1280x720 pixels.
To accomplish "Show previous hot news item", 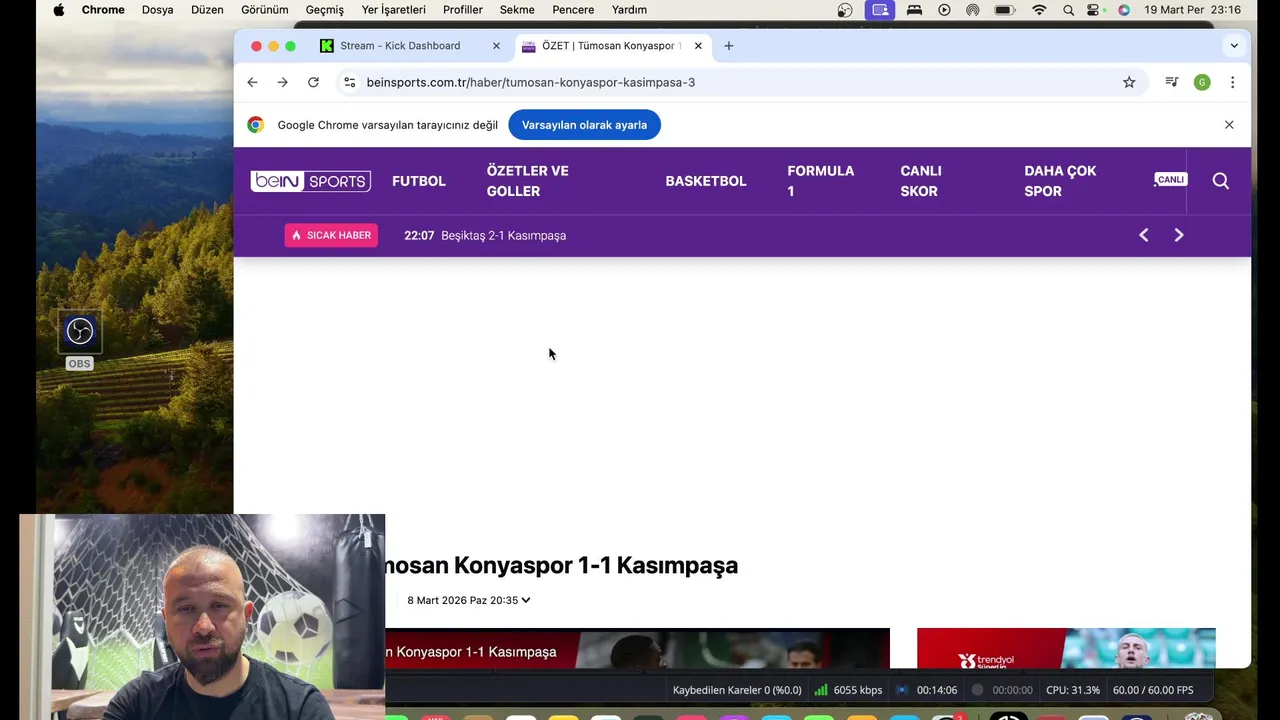I will (1144, 235).
